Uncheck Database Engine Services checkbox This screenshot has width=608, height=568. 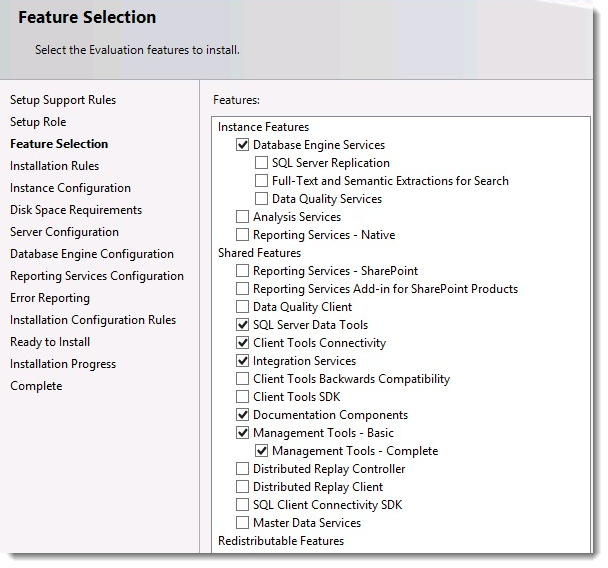pyautogui.click(x=242, y=145)
